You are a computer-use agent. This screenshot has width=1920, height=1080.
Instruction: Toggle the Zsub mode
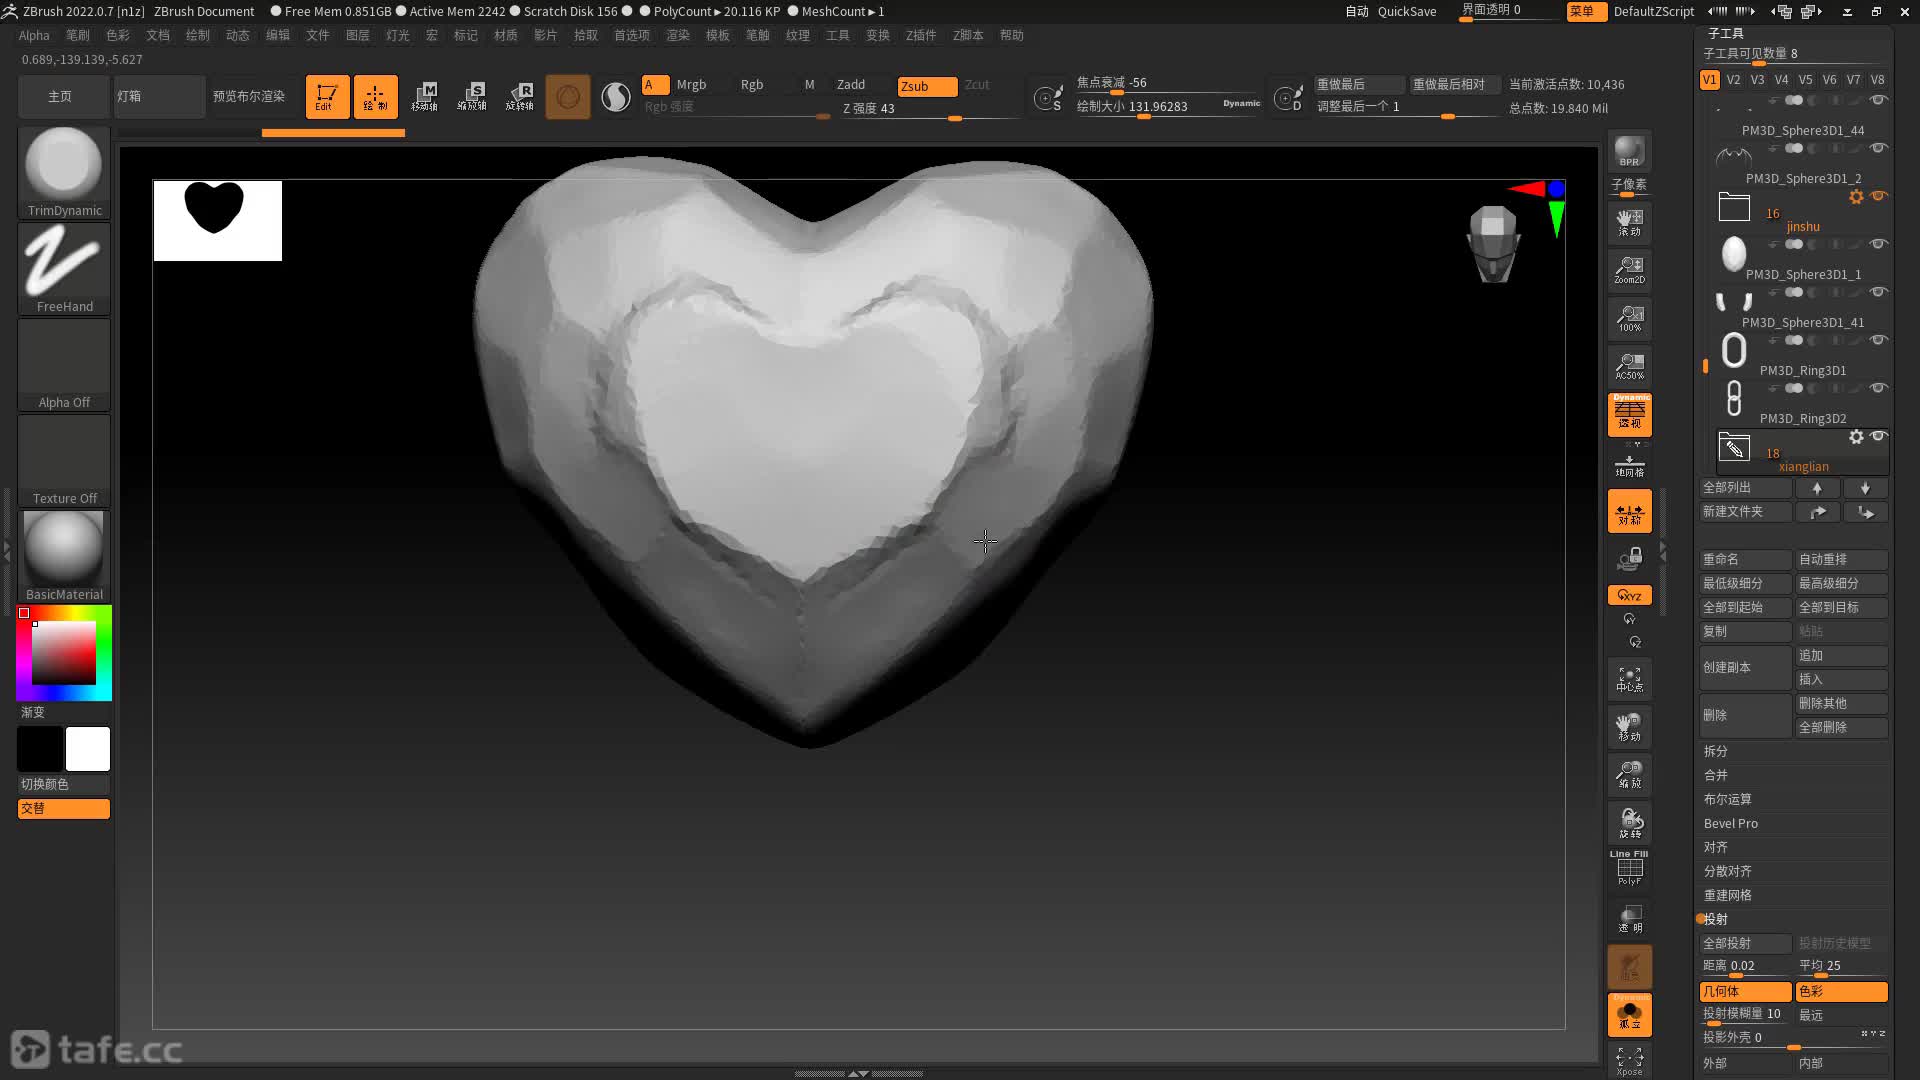click(x=926, y=86)
